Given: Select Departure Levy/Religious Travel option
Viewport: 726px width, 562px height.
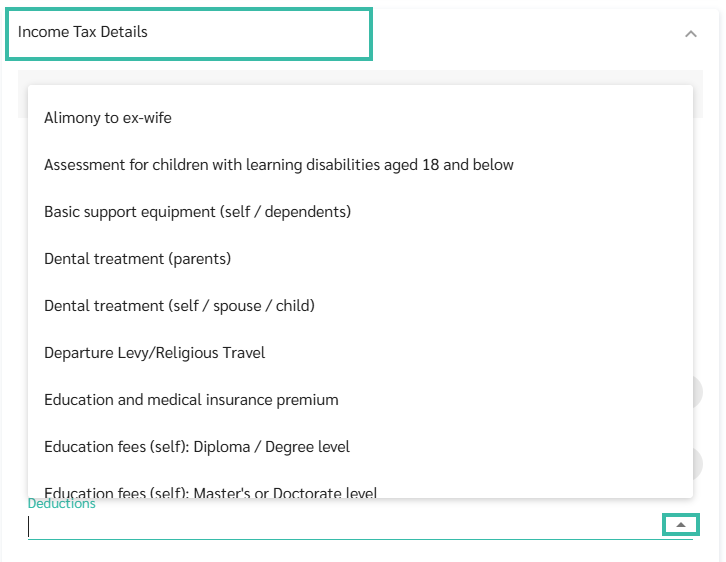Looking at the screenshot, I should point(154,353).
